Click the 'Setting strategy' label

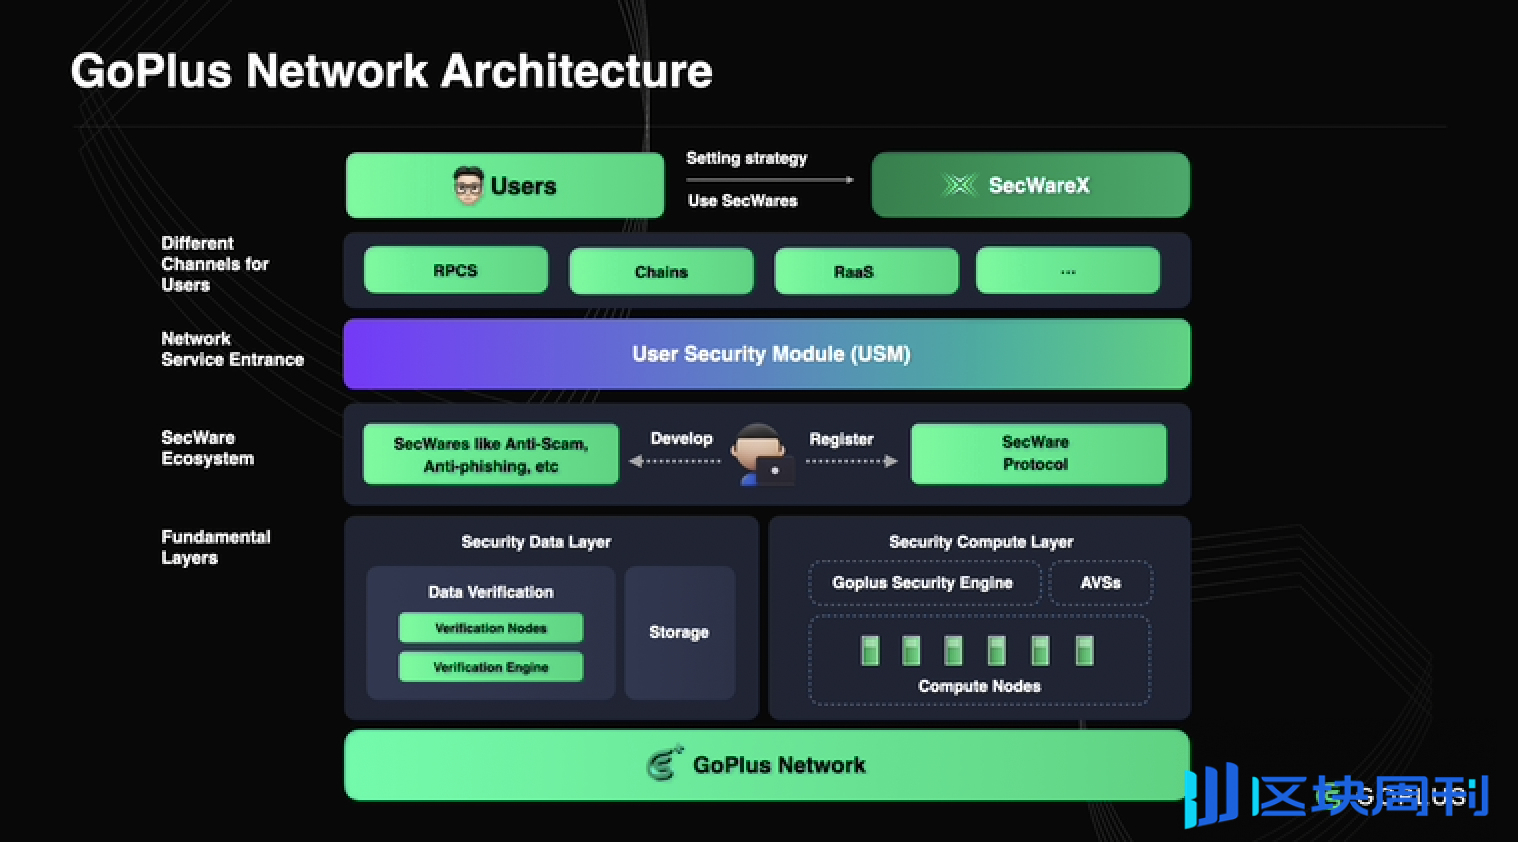point(747,158)
